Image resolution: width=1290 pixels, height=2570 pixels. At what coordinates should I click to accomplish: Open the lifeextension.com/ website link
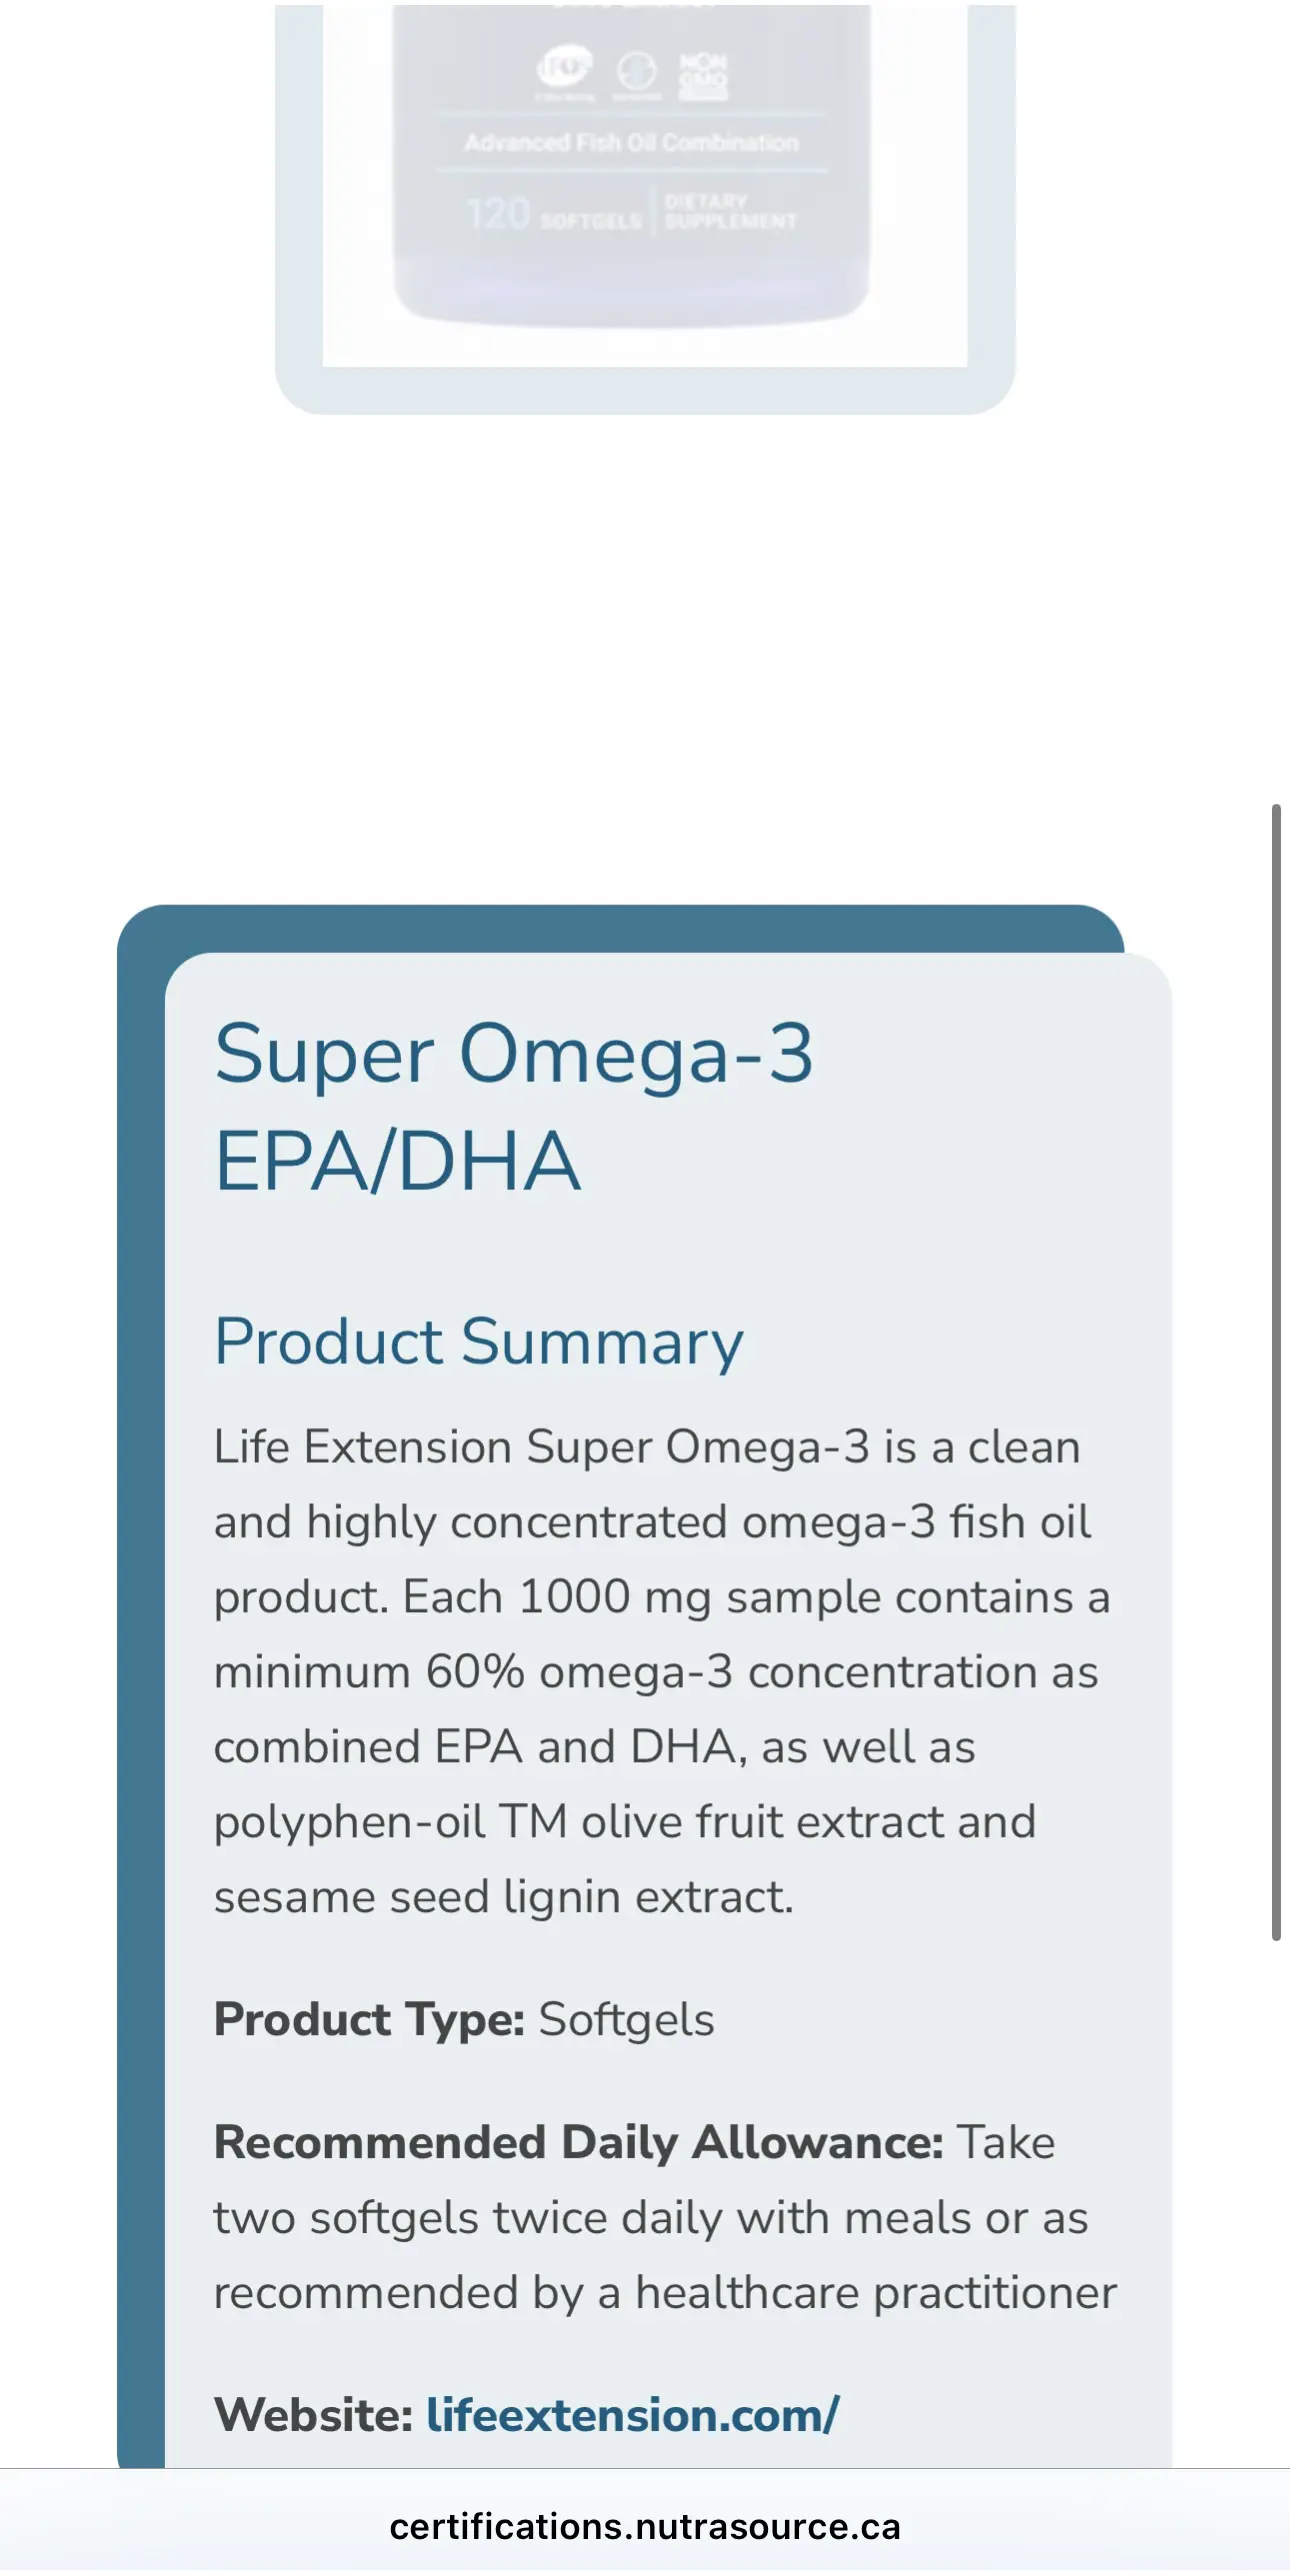click(x=633, y=2415)
